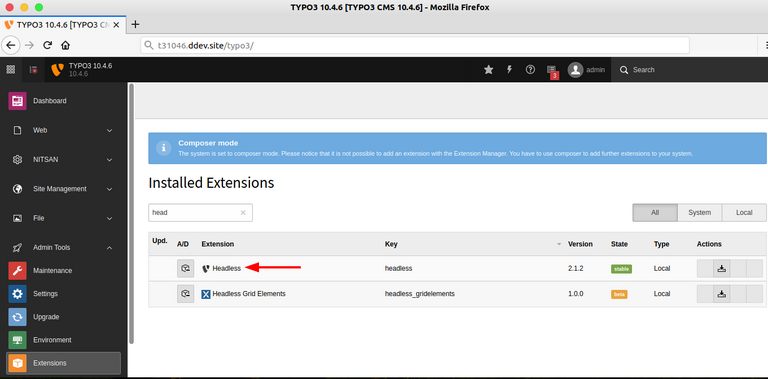Viewport: 768px width, 379px height.
Task: Click the Firefox address bar
Action: click(x=415, y=46)
